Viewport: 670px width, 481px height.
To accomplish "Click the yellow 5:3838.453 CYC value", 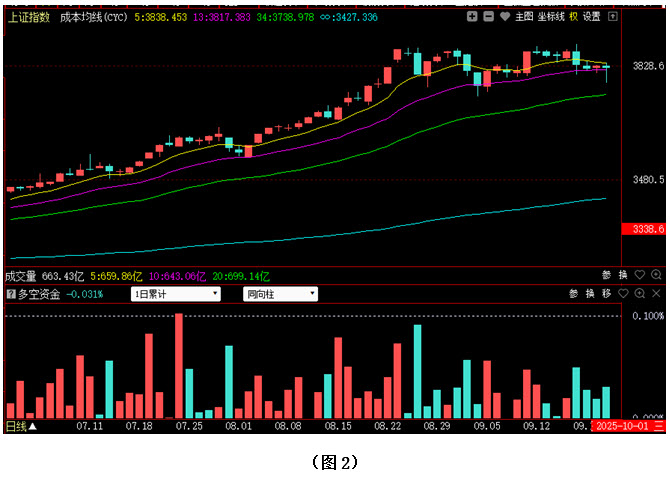I will (161, 18).
